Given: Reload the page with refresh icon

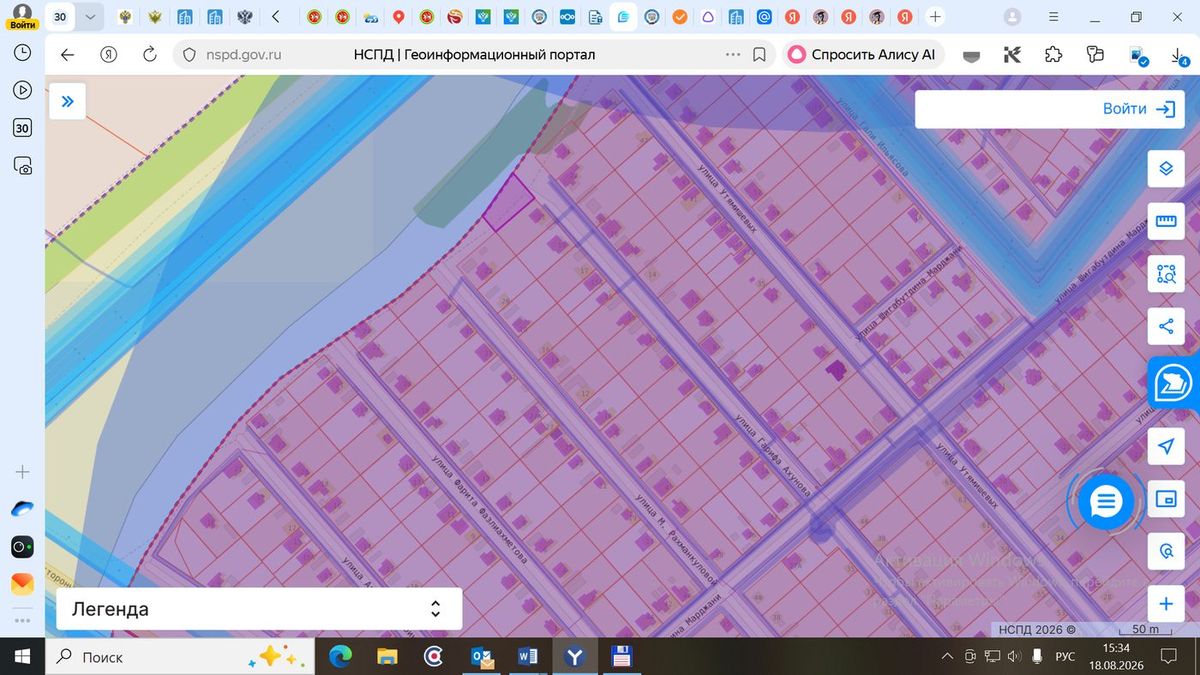Looking at the screenshot, I should click(150, 55).
